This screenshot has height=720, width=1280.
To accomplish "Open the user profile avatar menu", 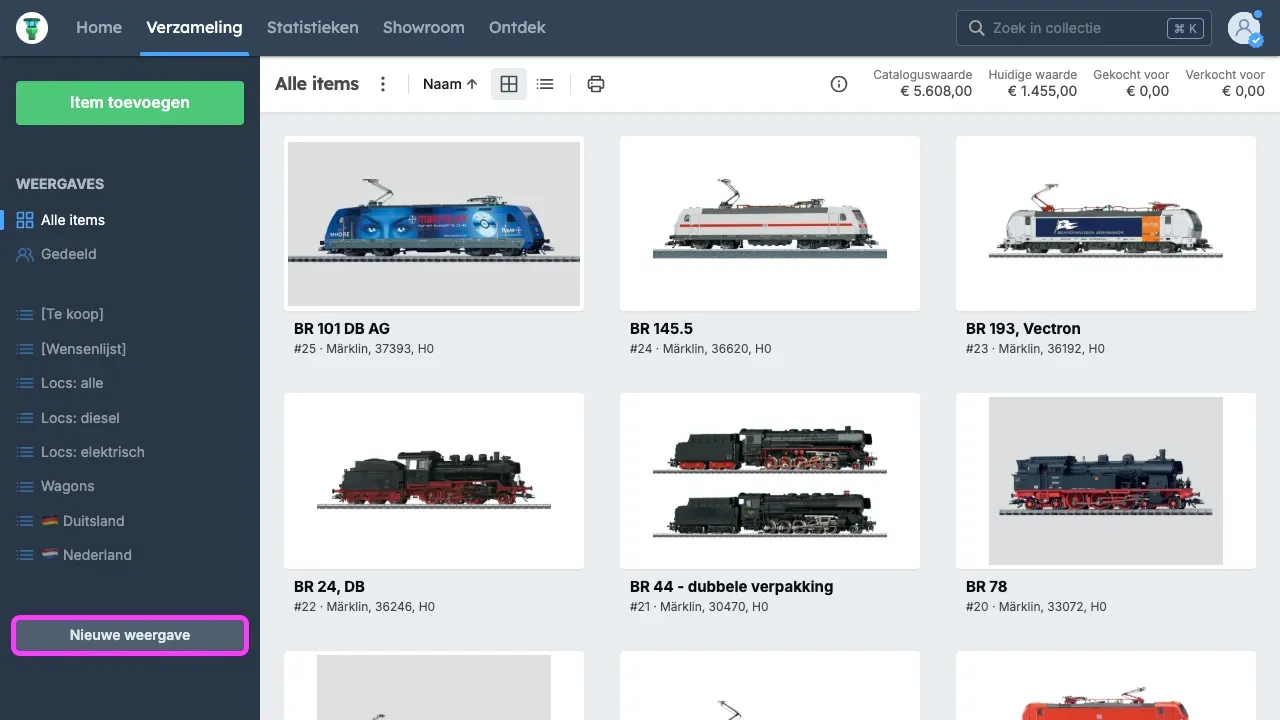I will [1245, 28].
